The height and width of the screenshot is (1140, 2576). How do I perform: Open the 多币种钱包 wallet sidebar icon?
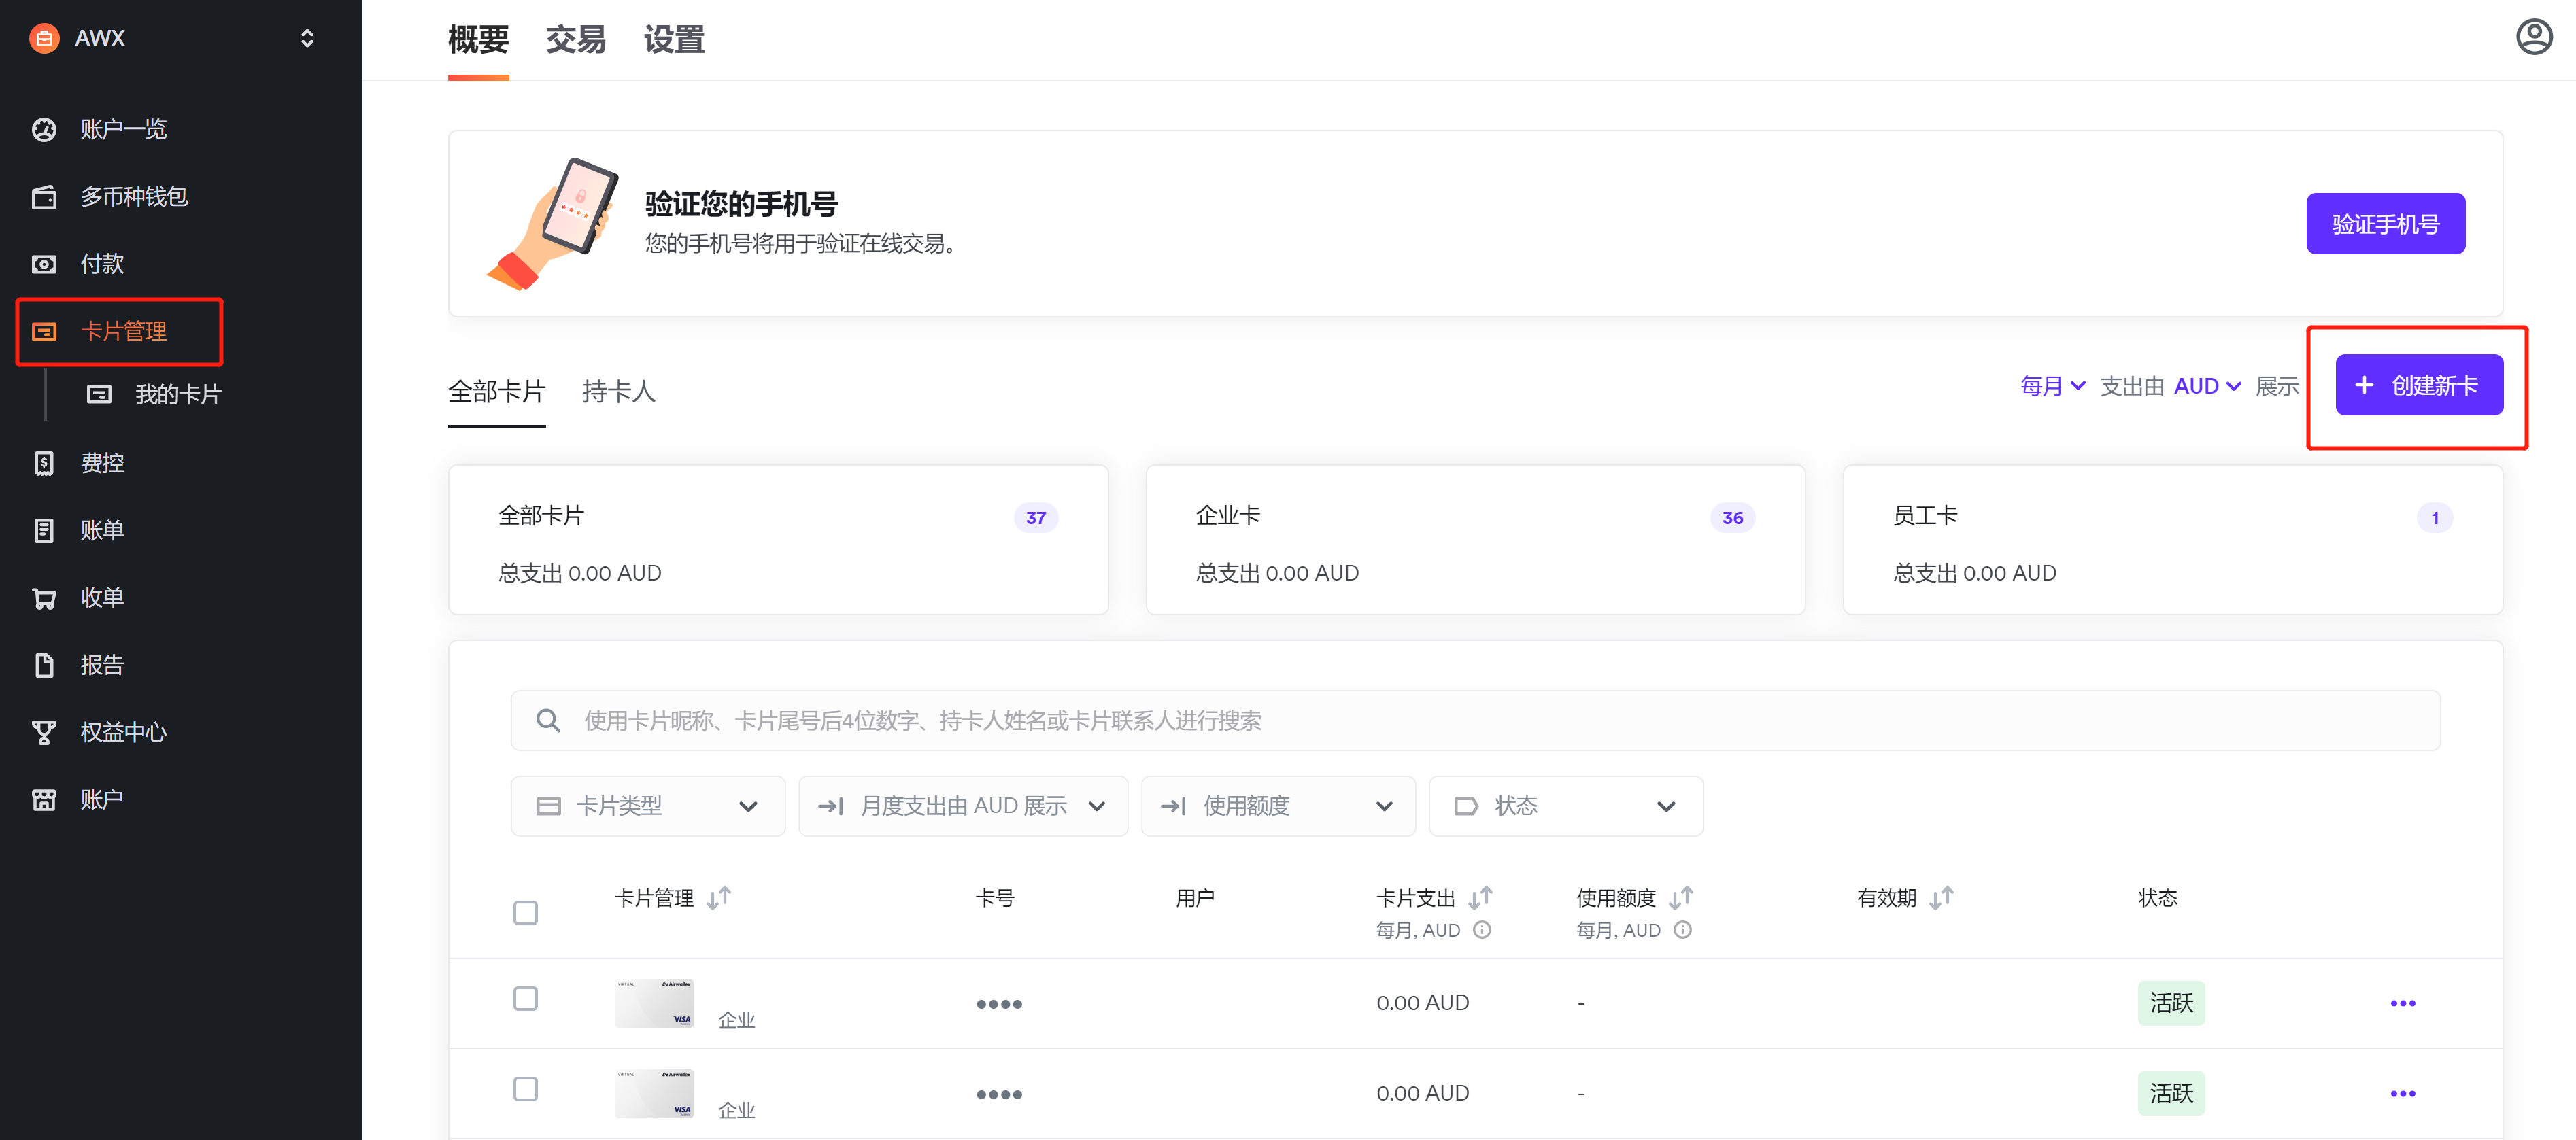point(44,197)
